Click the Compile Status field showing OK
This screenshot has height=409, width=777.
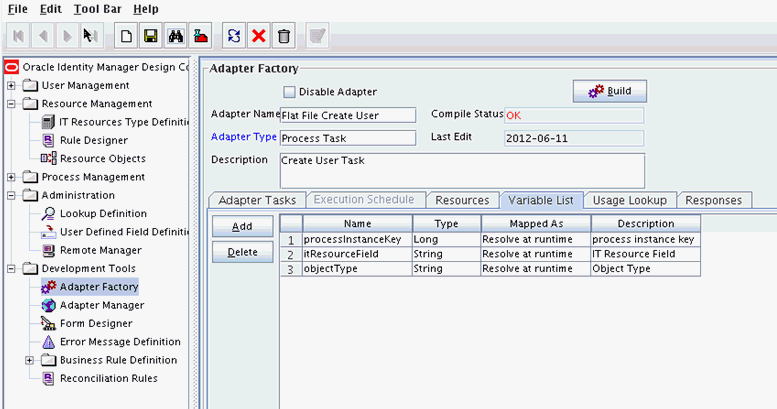tap(574, 115)
